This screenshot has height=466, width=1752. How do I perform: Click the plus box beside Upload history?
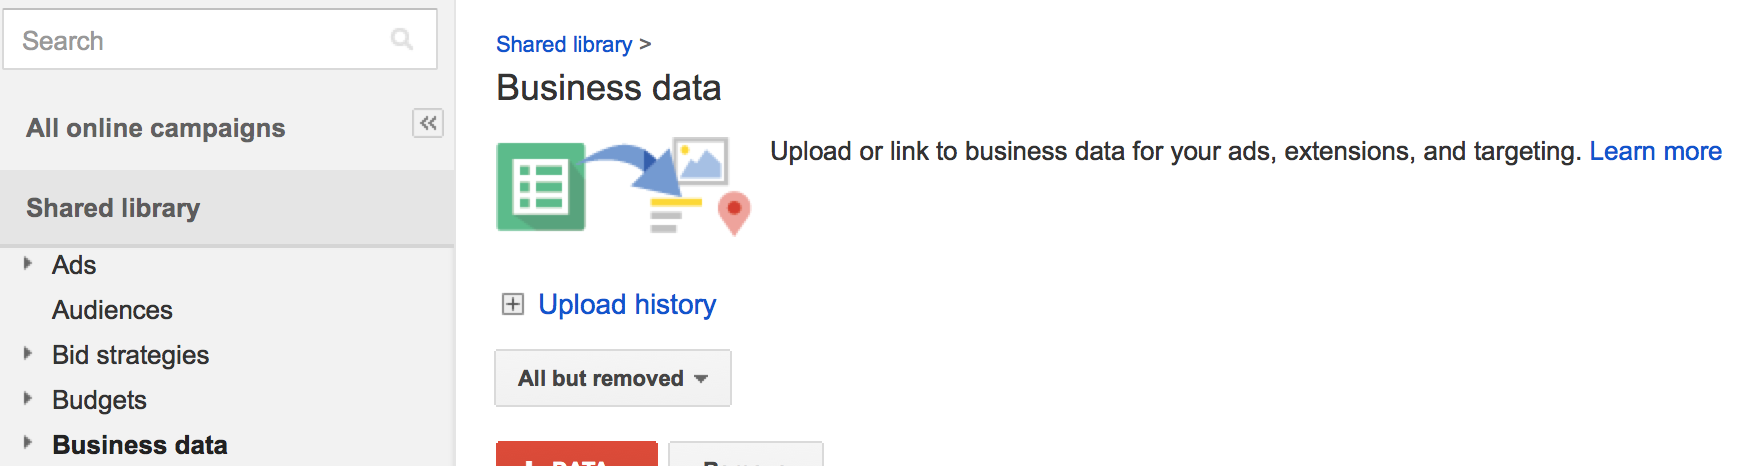(x=513, y=304)
